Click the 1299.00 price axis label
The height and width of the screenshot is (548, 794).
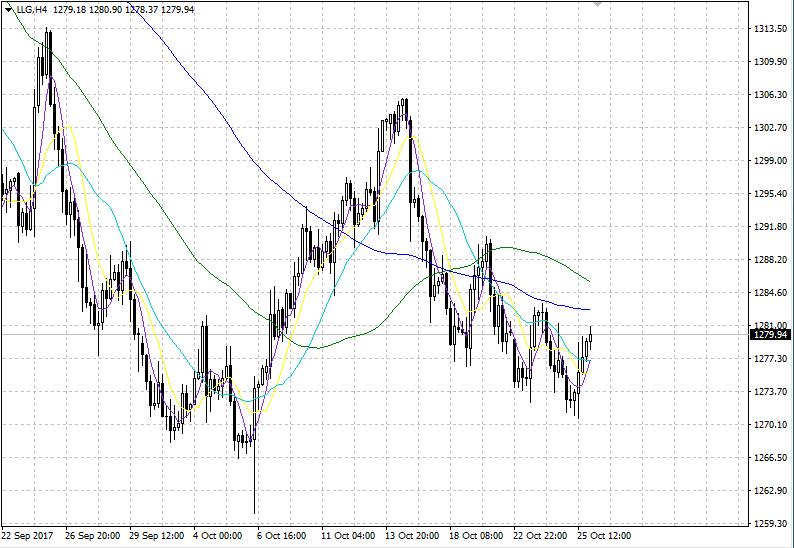pos(770,161)
